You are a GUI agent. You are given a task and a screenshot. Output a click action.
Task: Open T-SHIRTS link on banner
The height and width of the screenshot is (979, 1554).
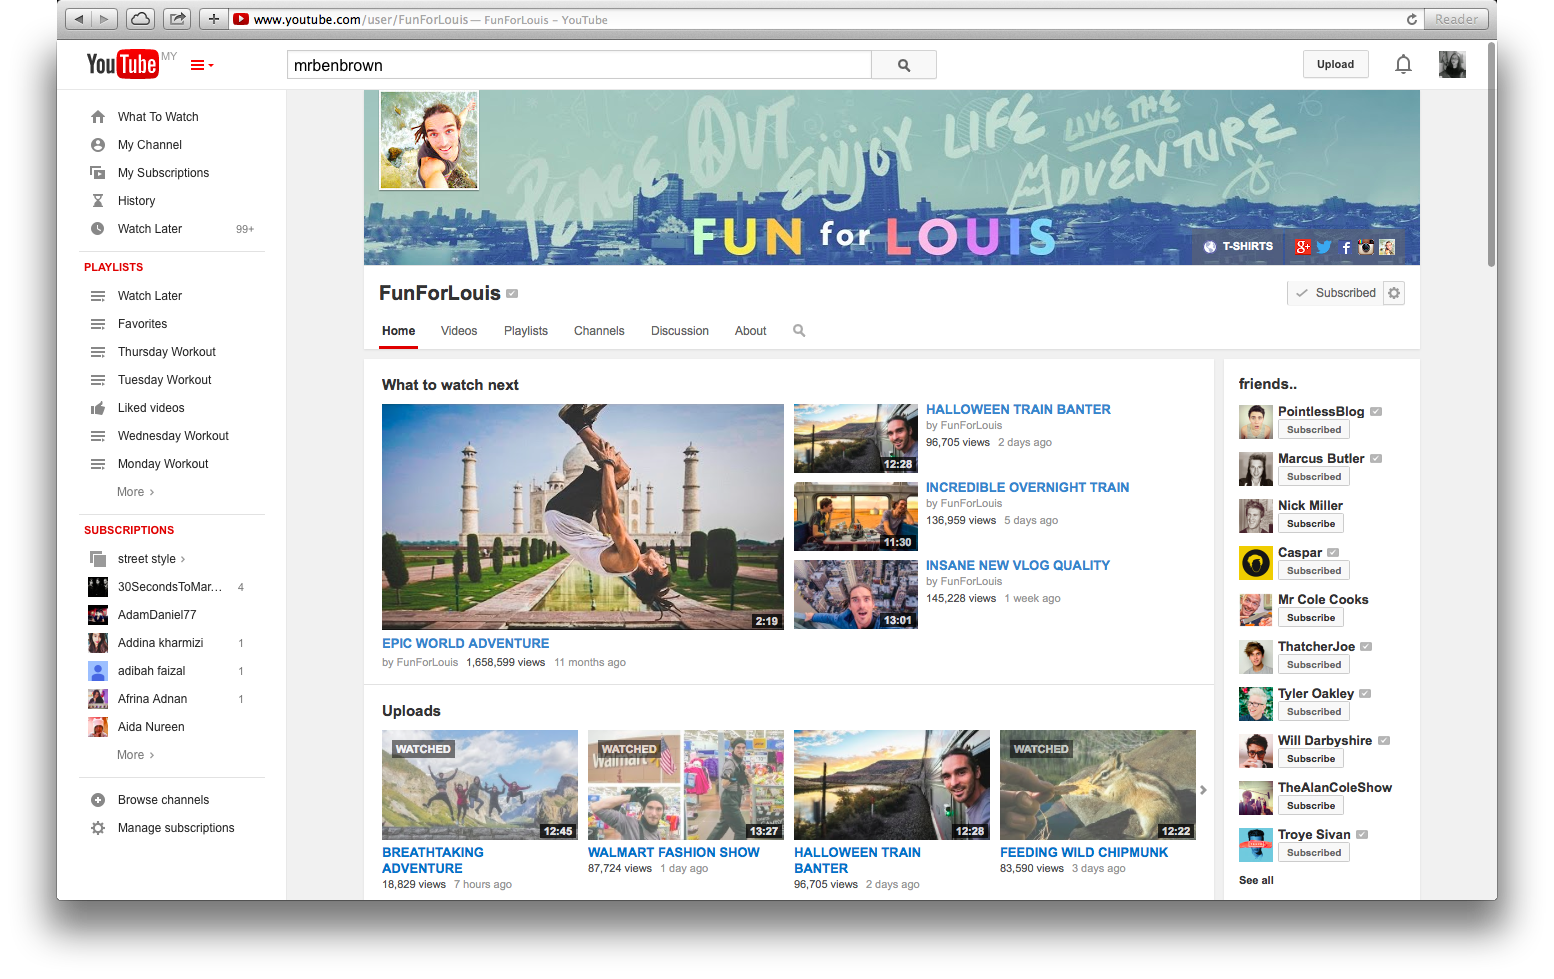click(1238, 247)
